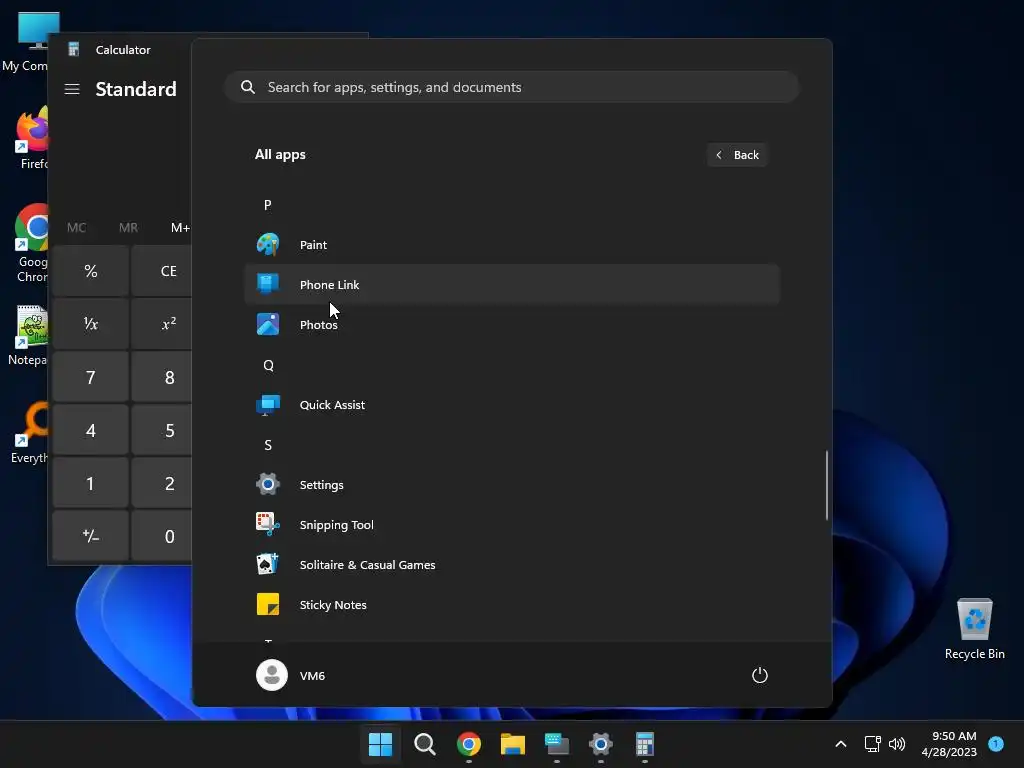Click the Back button in All apps

pos(737,155)
